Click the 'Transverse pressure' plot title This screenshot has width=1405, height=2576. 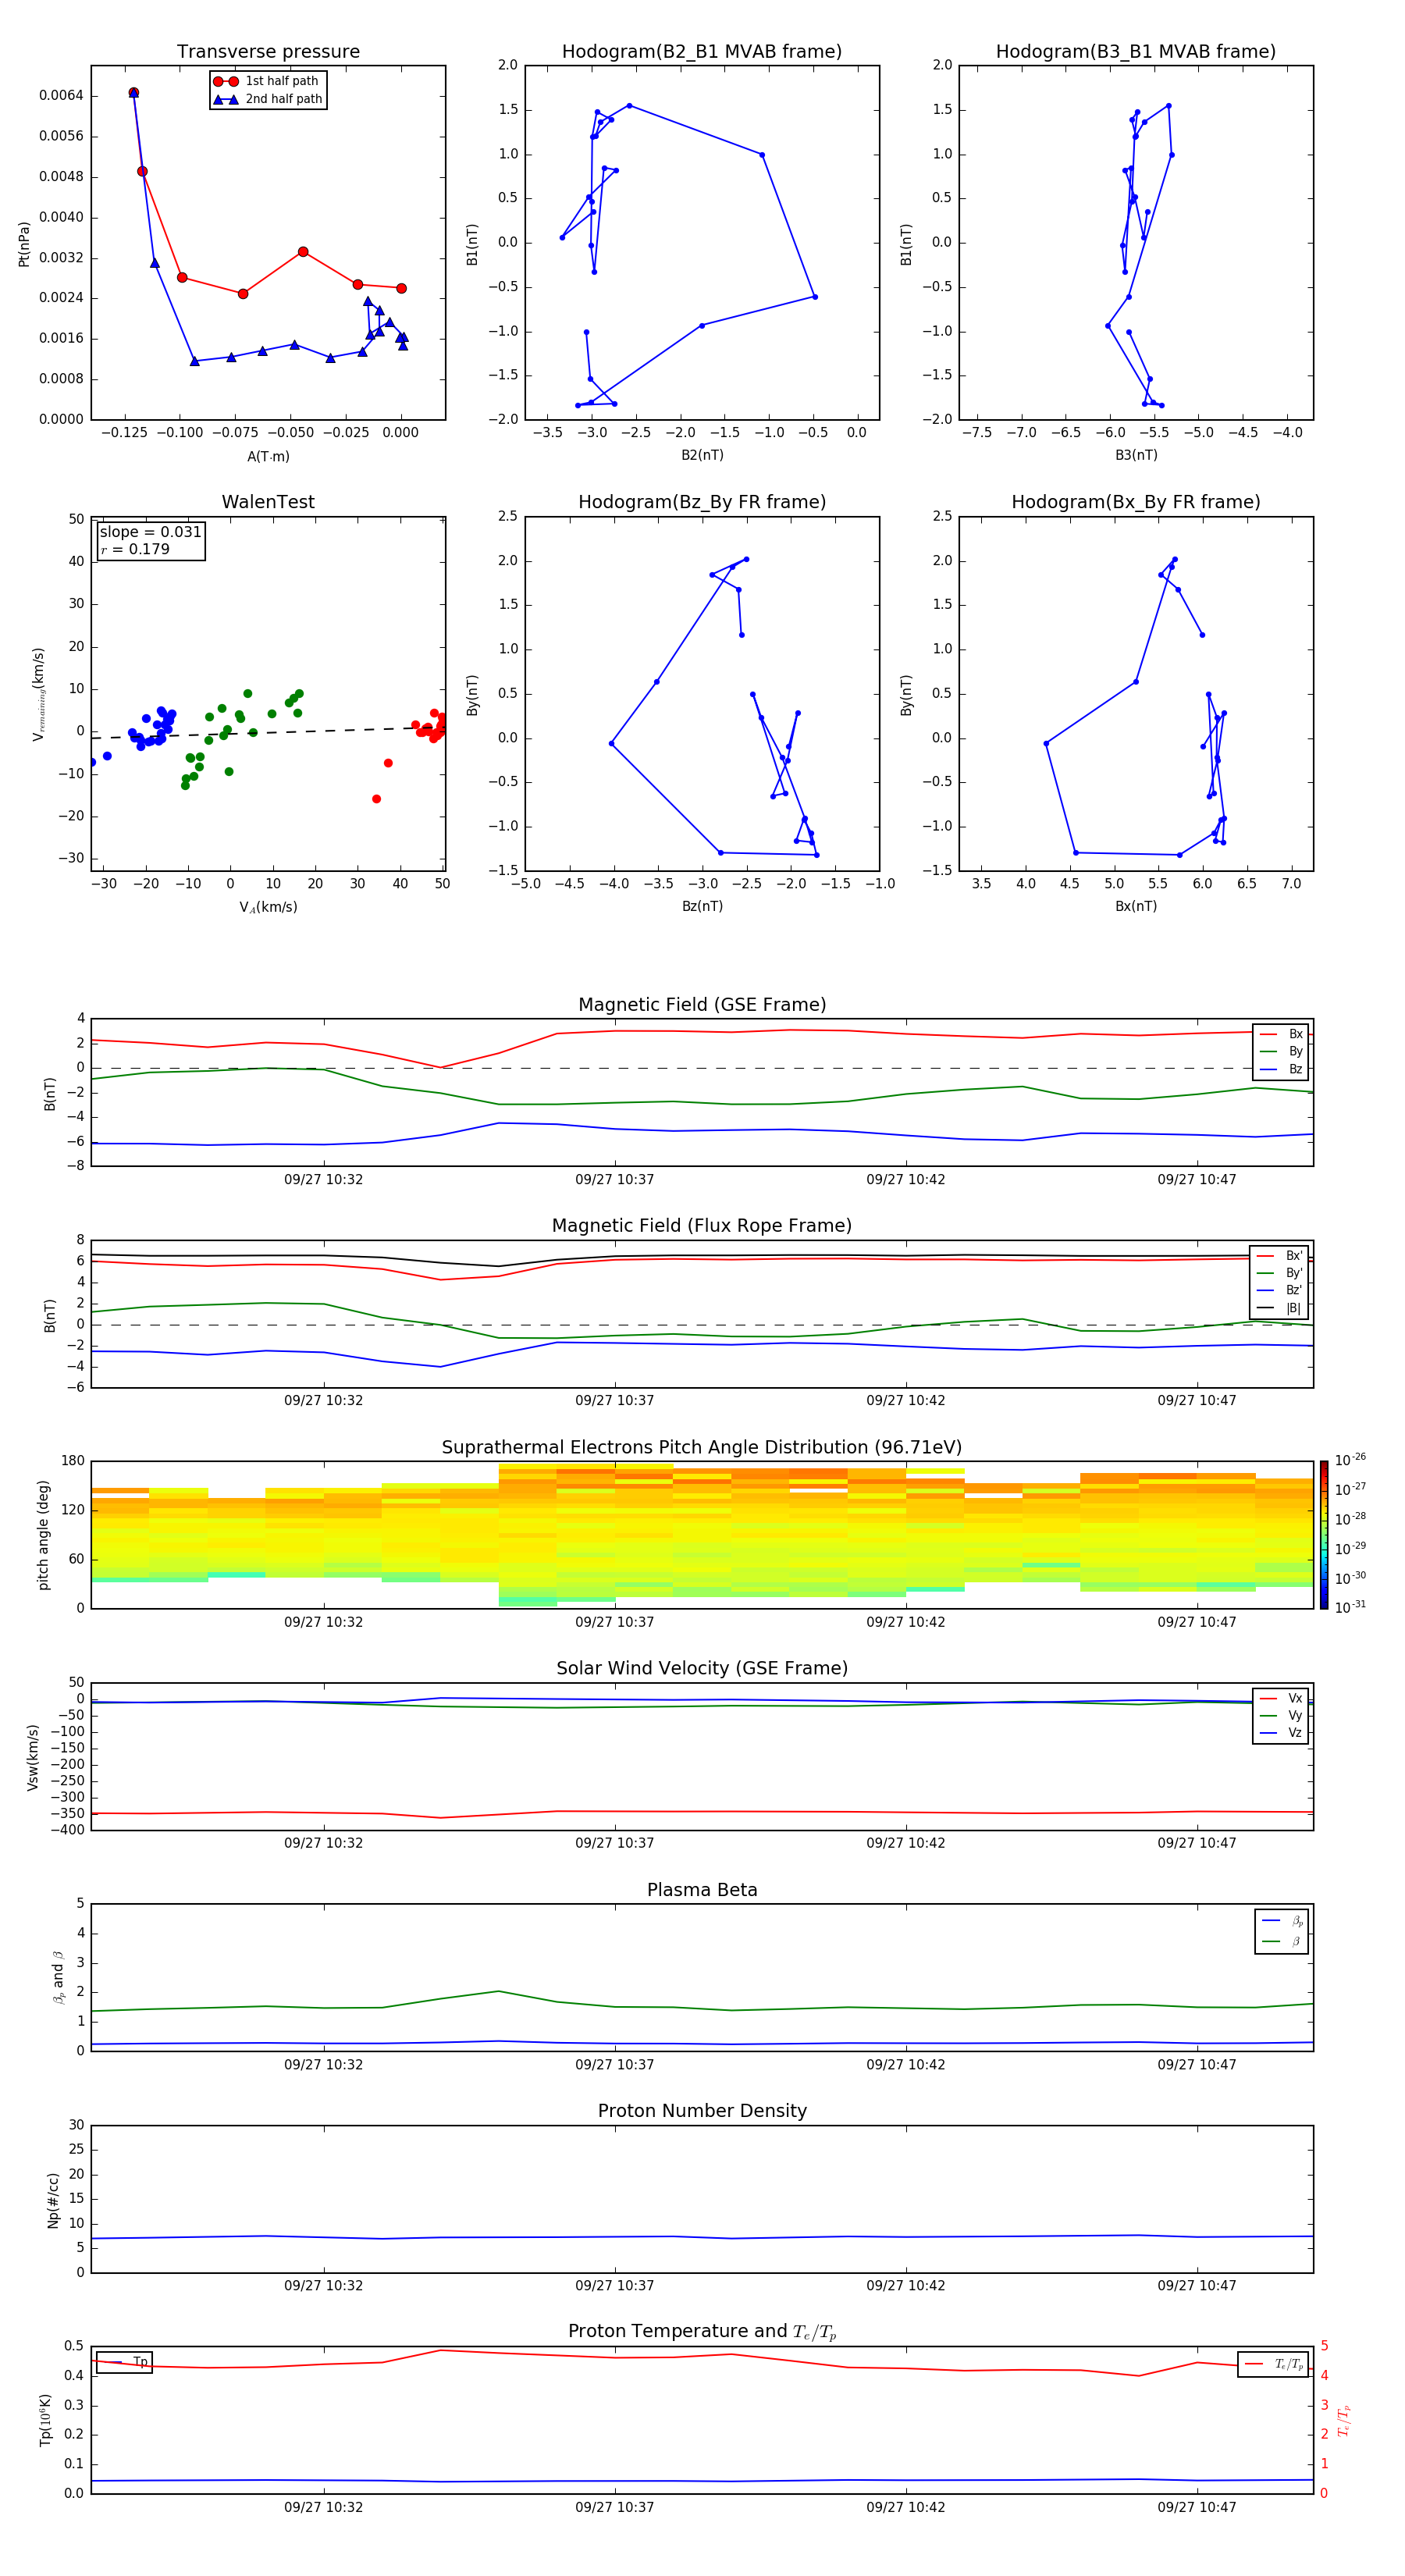[x=268, y=52]
